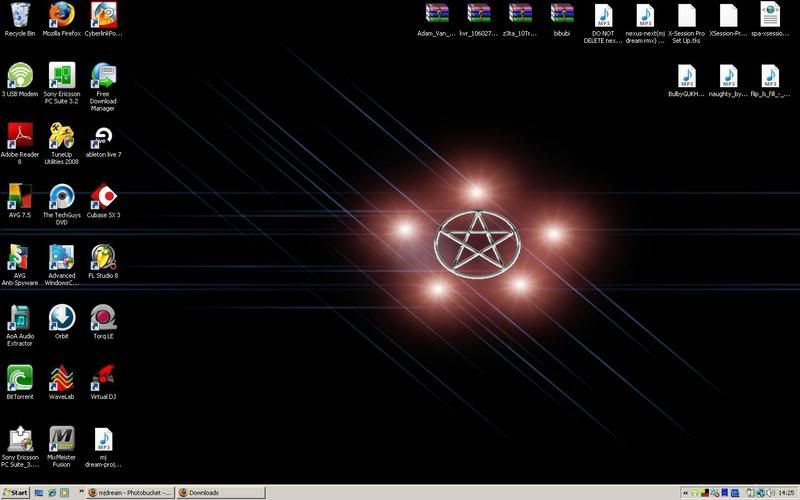The width and height of the screenshot is (800, 500).
Task: Select the AoA Audio Extractor icon
Action: (x=20, y=318)
